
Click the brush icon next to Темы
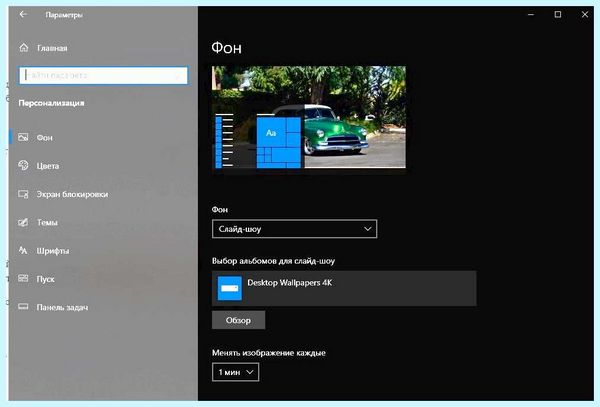coord(23,222)
